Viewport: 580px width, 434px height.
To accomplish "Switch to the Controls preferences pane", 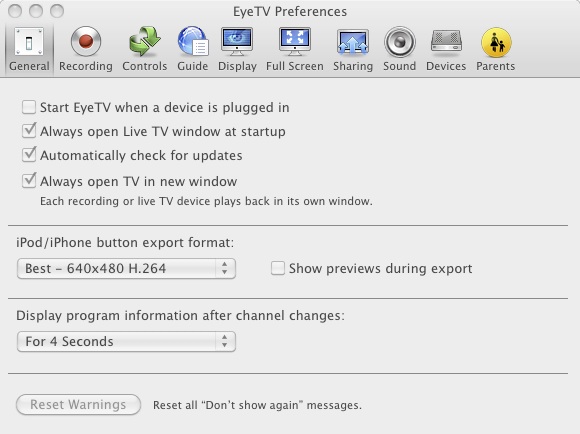I will (145, 50).
